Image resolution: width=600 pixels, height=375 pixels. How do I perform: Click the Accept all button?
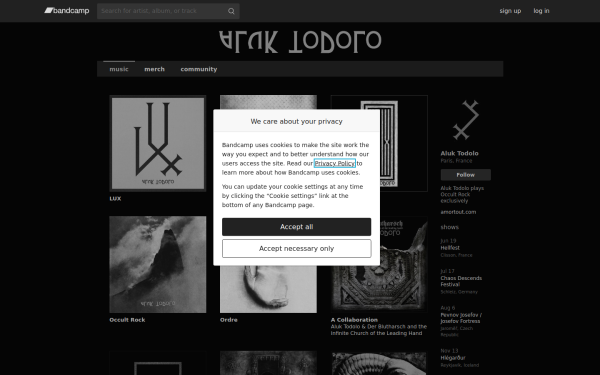(297, 227)
